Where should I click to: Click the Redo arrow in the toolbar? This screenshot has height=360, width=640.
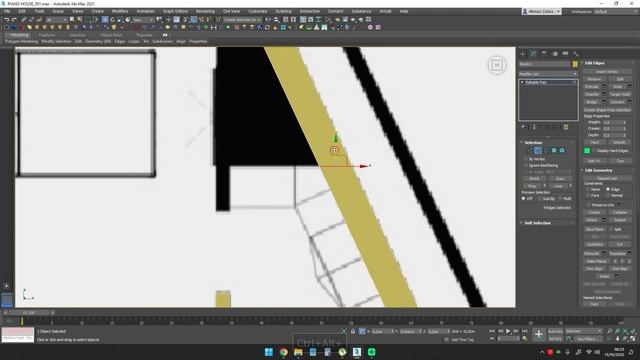pyautogui.click(x=14, y=20)
